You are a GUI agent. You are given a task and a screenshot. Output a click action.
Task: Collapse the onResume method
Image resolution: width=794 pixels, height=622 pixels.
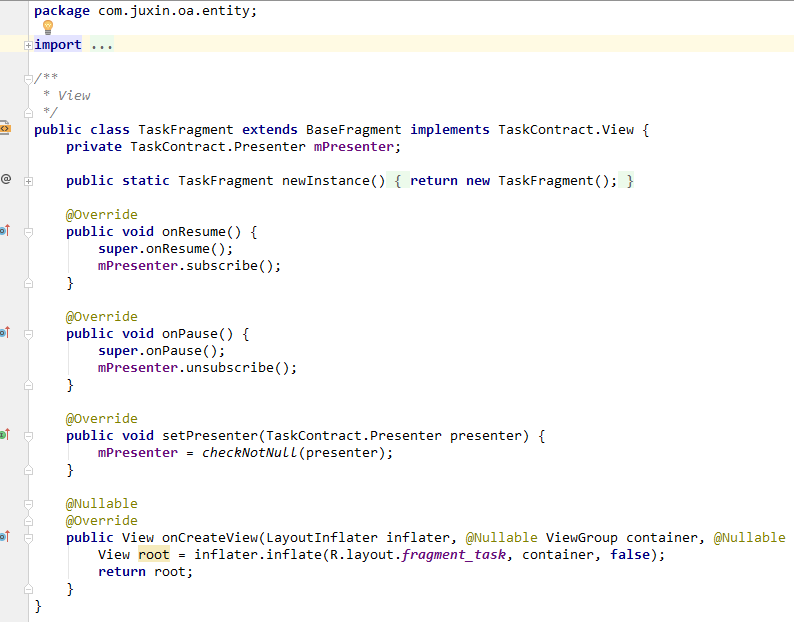(28, 232)
